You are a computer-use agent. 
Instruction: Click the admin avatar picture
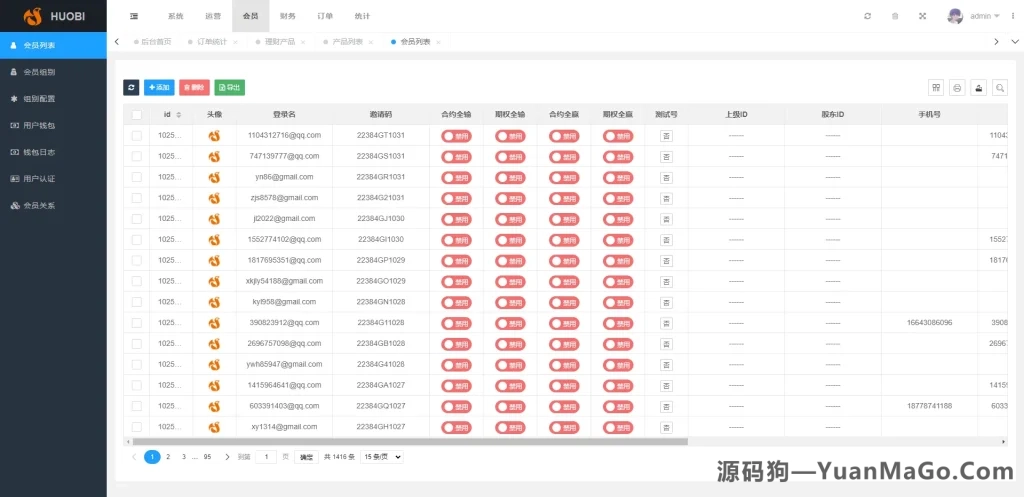point(955,16)
